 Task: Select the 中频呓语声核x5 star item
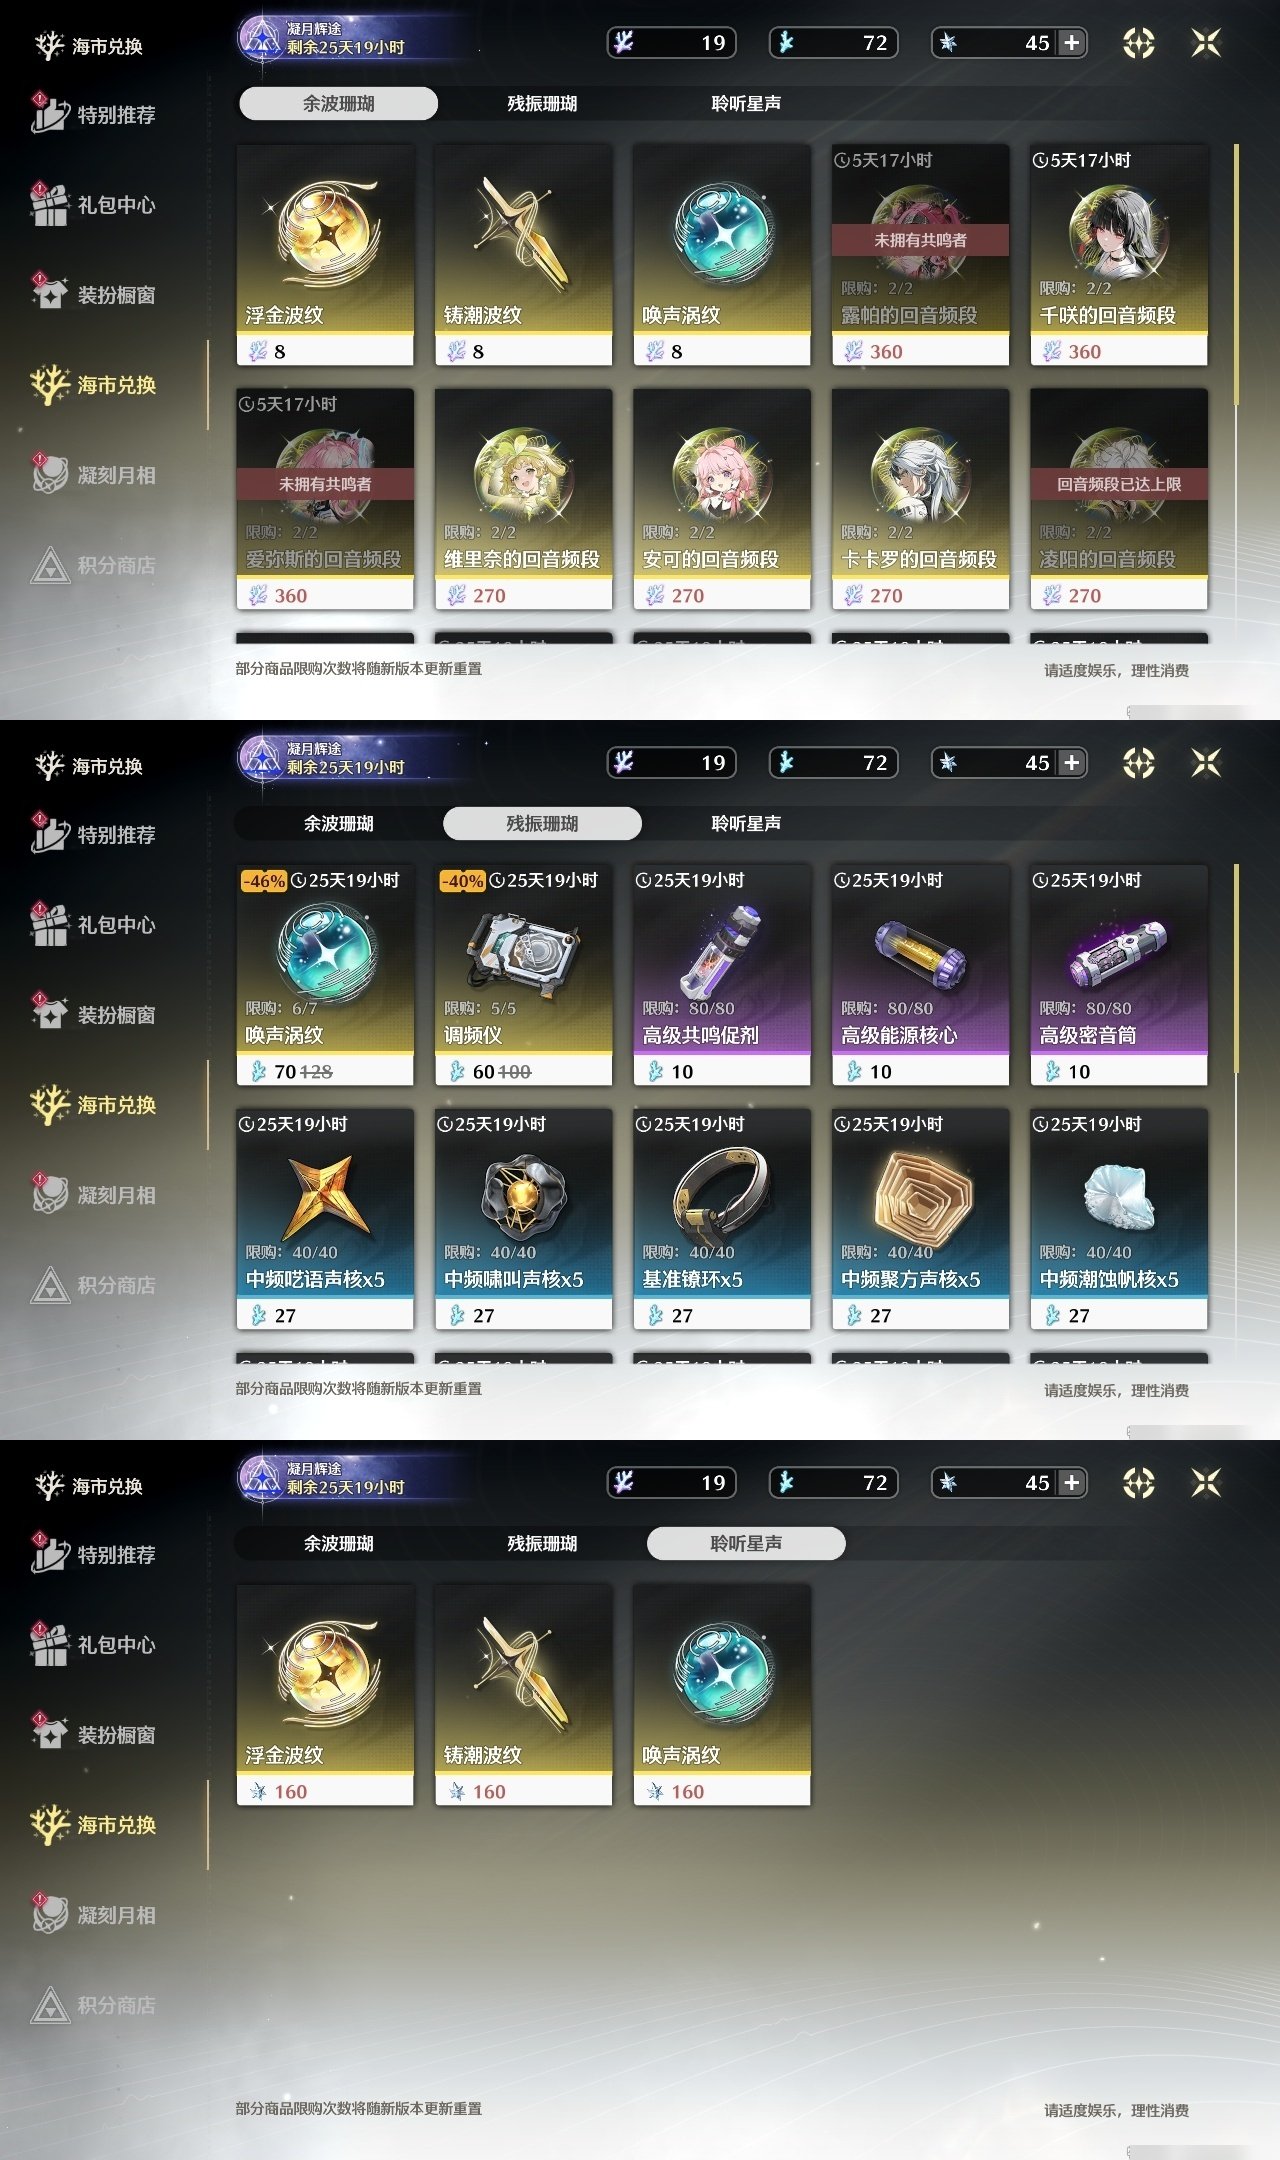324,1219
